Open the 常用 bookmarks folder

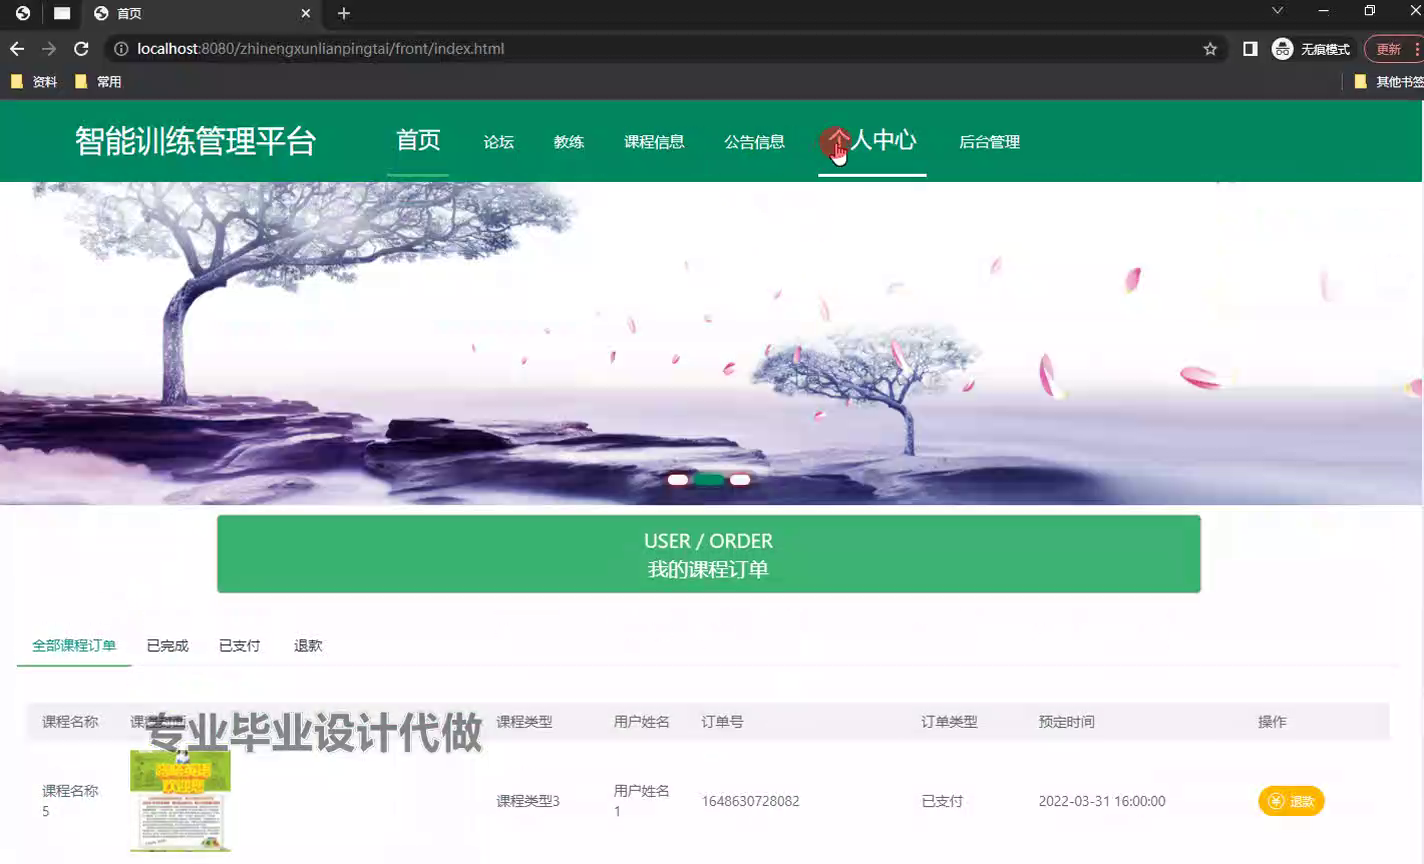point(98,82)
